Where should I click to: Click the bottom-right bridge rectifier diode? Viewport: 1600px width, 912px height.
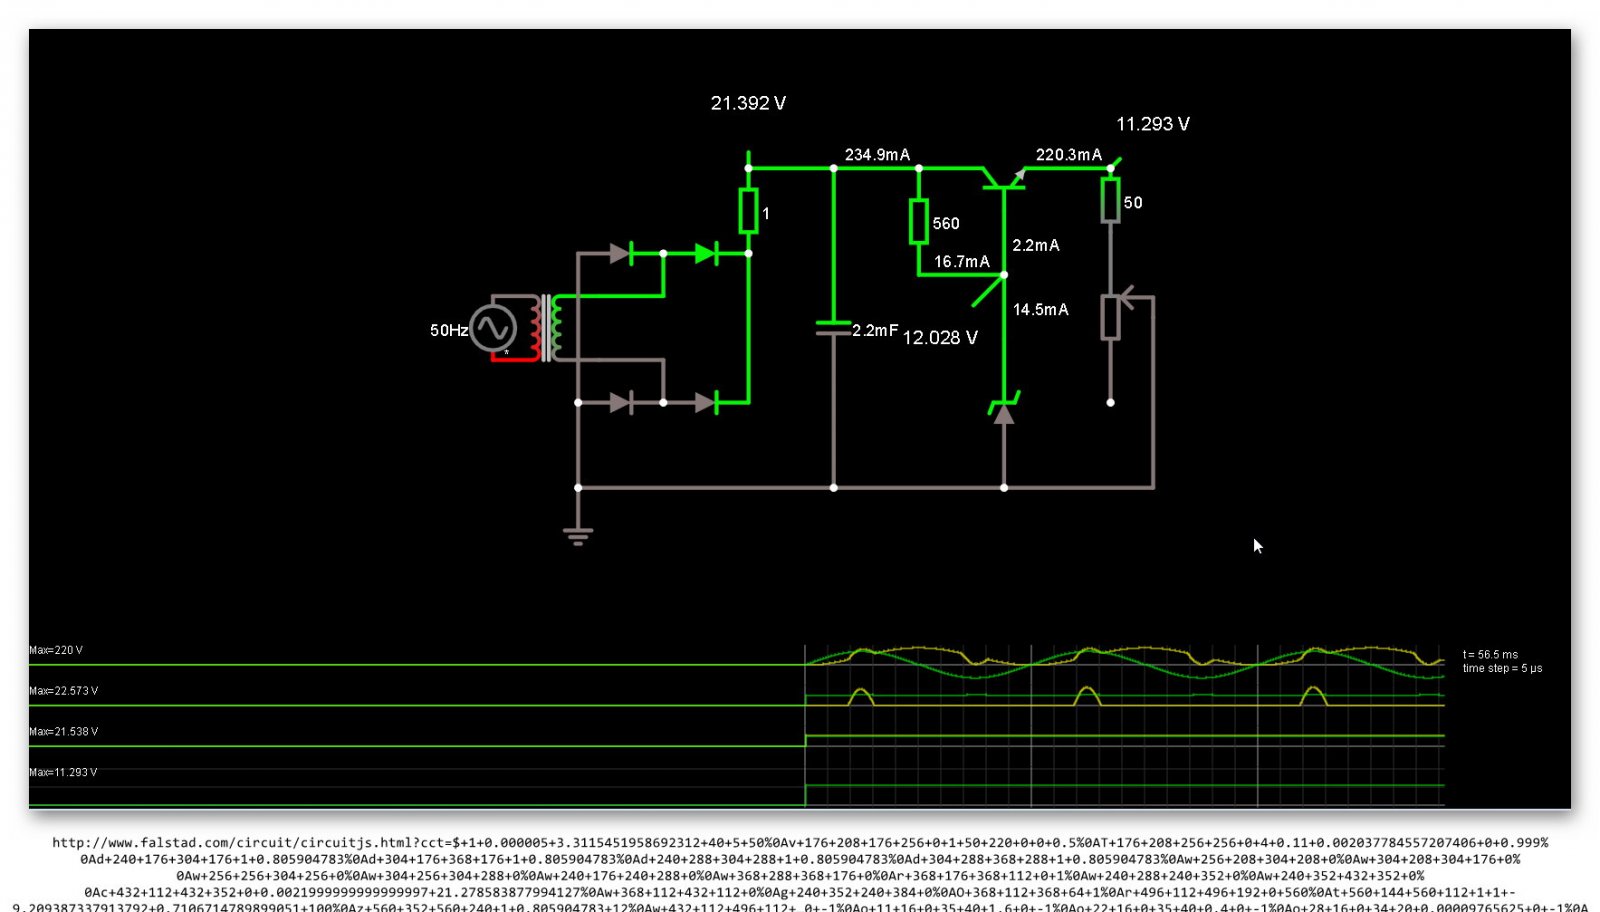(705, 402)
